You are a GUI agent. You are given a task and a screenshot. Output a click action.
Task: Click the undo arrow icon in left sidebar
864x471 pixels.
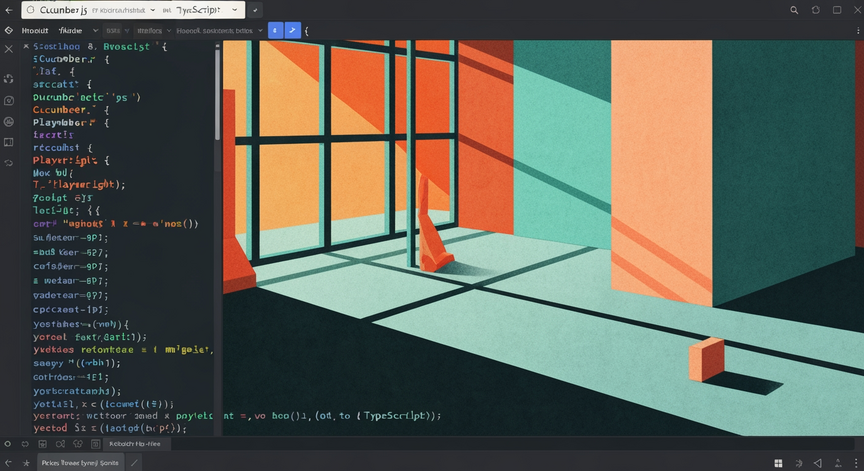coord(9,163)
